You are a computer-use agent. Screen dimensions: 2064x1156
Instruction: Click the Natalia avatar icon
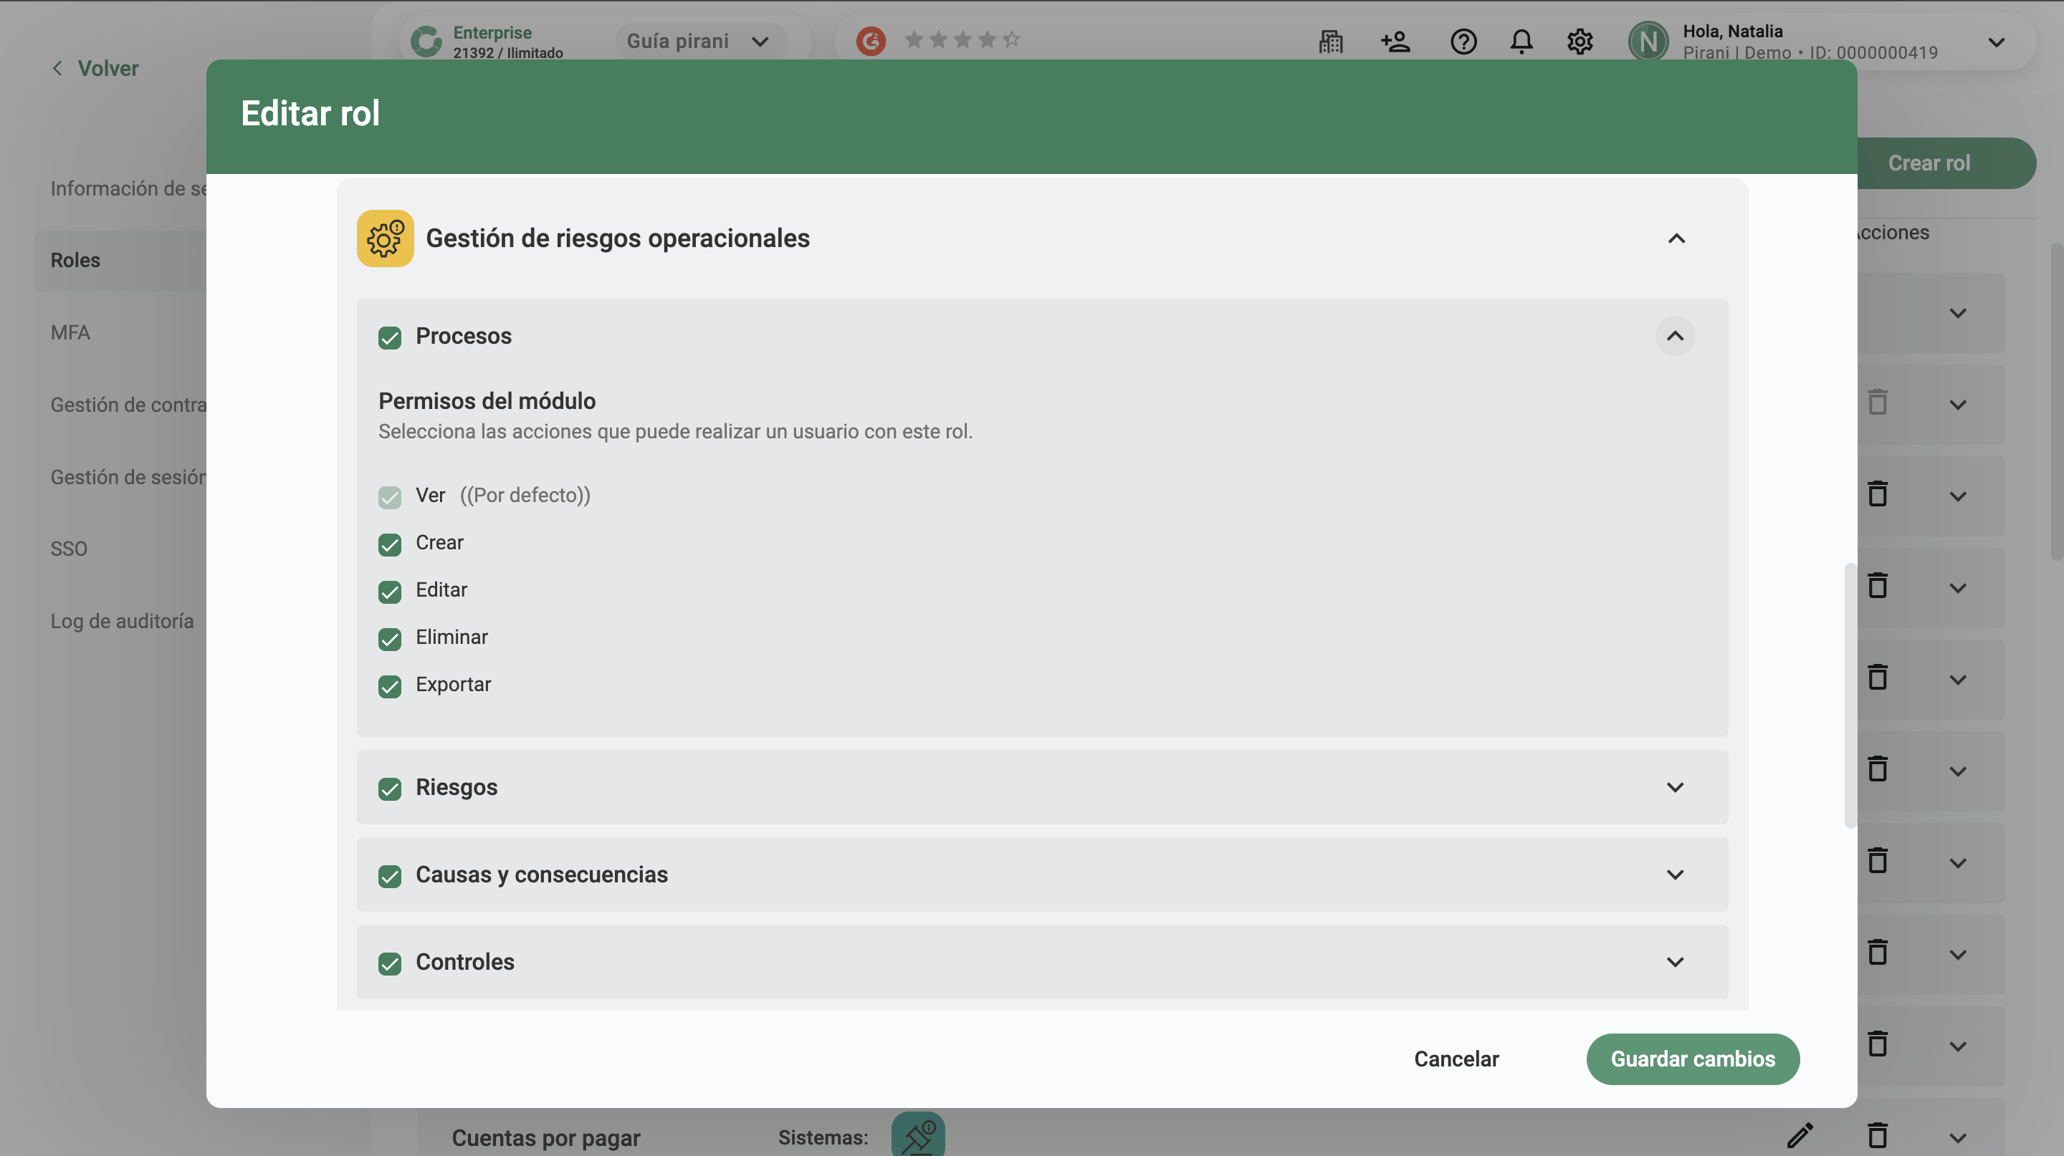click(x=1648, y=41)
